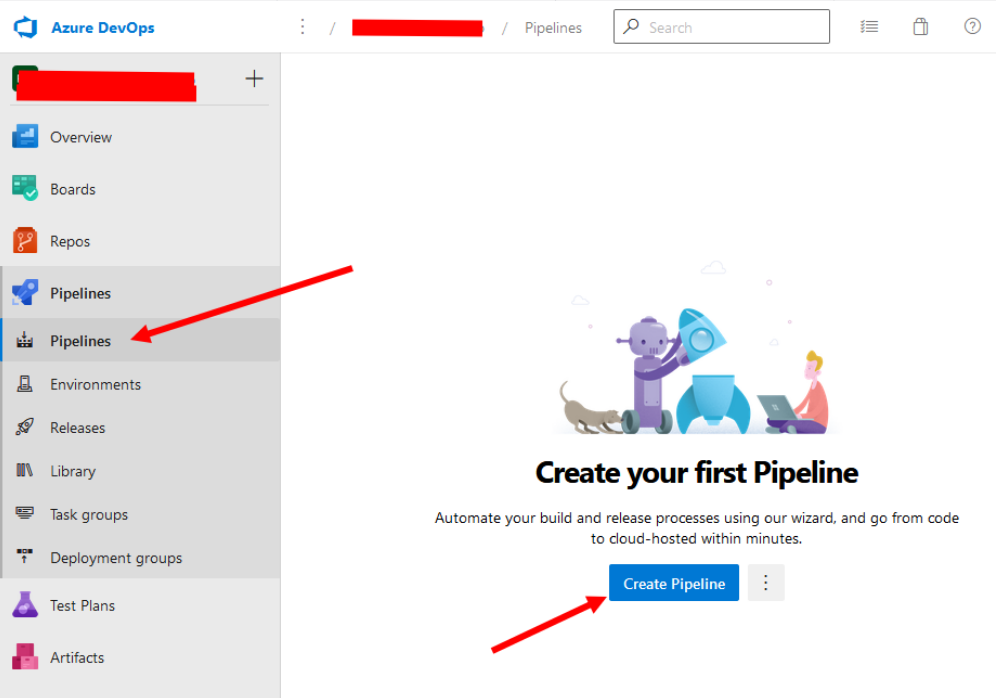The width and height of the screenshot is (996, 698).
Task: Go to Environments in sidebar
Action: [x=140, y=384]
